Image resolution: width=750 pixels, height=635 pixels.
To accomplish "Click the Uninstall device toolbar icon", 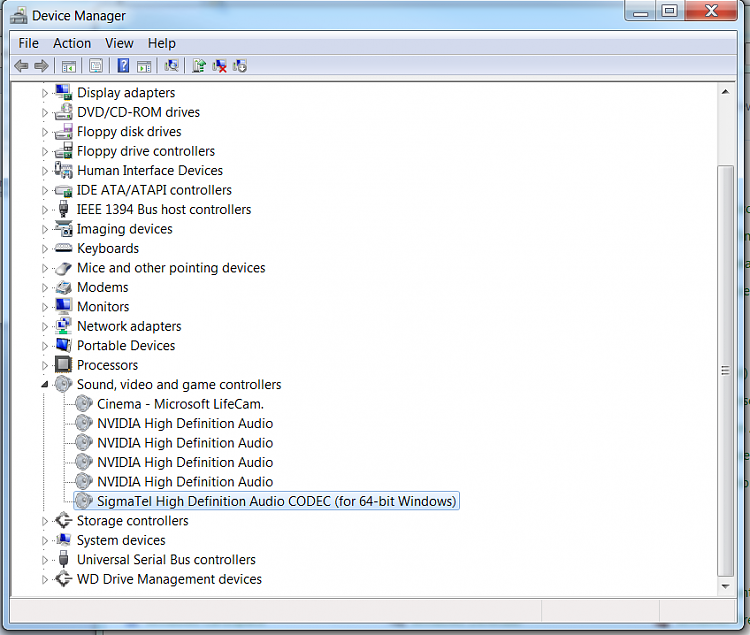I will coord(219,66).
